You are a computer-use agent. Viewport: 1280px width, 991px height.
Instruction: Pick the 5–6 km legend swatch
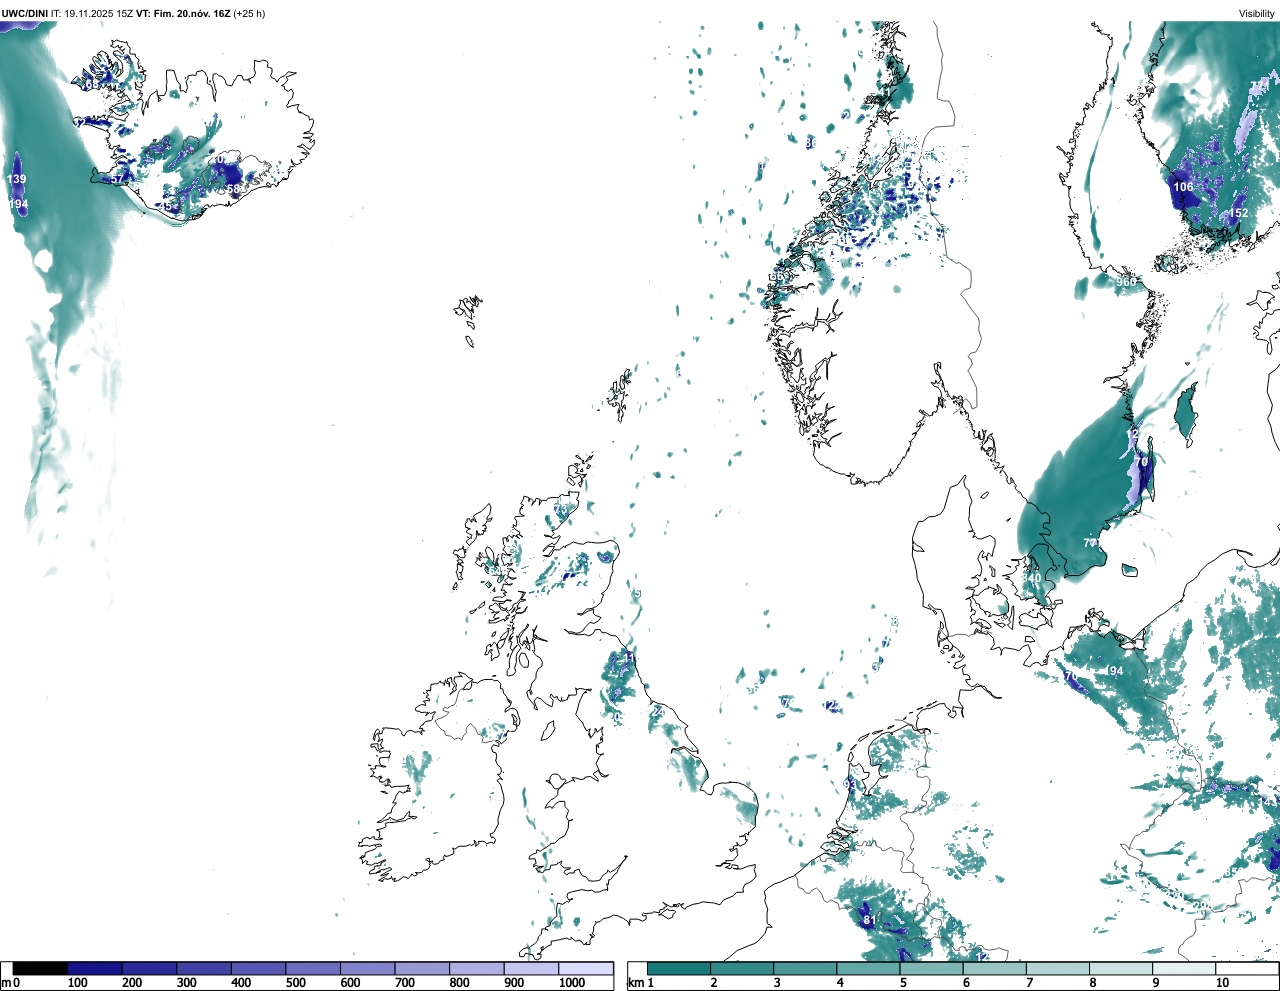pos(932,969)
